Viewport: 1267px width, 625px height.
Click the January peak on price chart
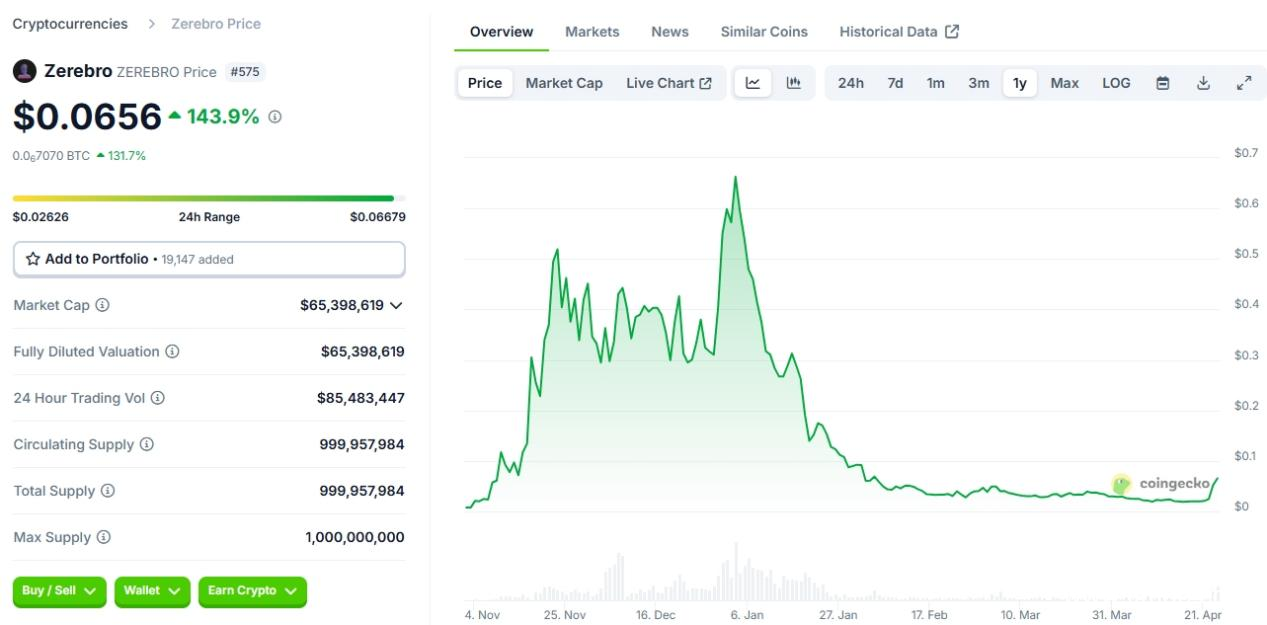pyautogui.click(x=735, y=178)
